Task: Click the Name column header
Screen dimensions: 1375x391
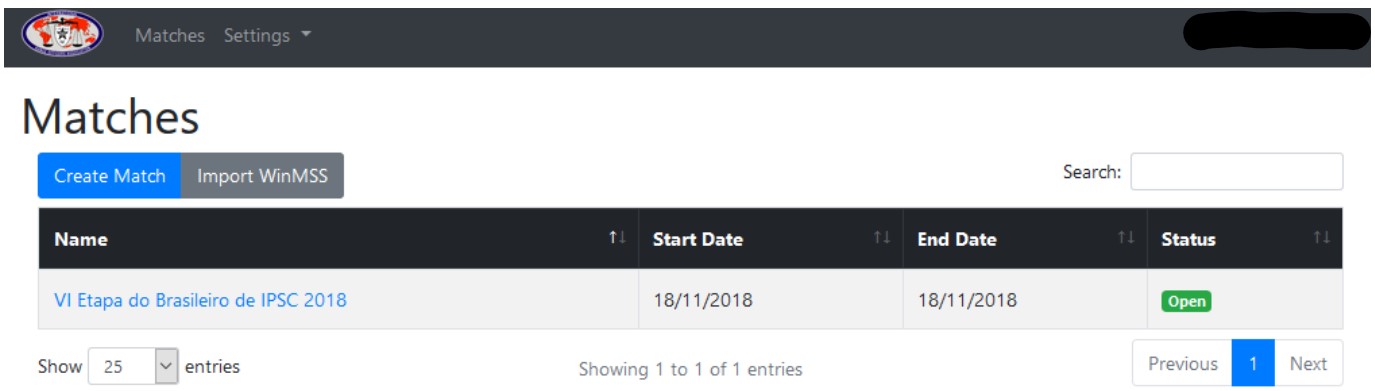Action: [x=338, y=239]
